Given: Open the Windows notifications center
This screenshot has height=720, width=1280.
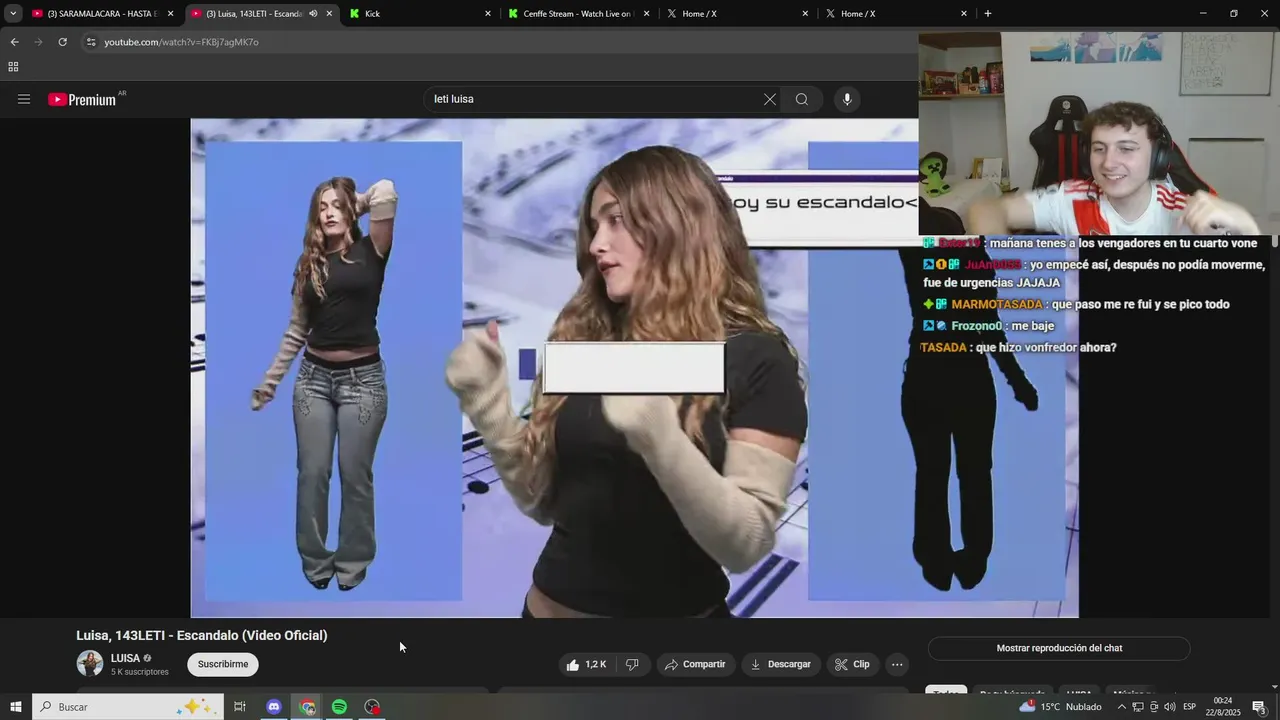Looking at the screenshot, I should click(x=1259, y=707).
